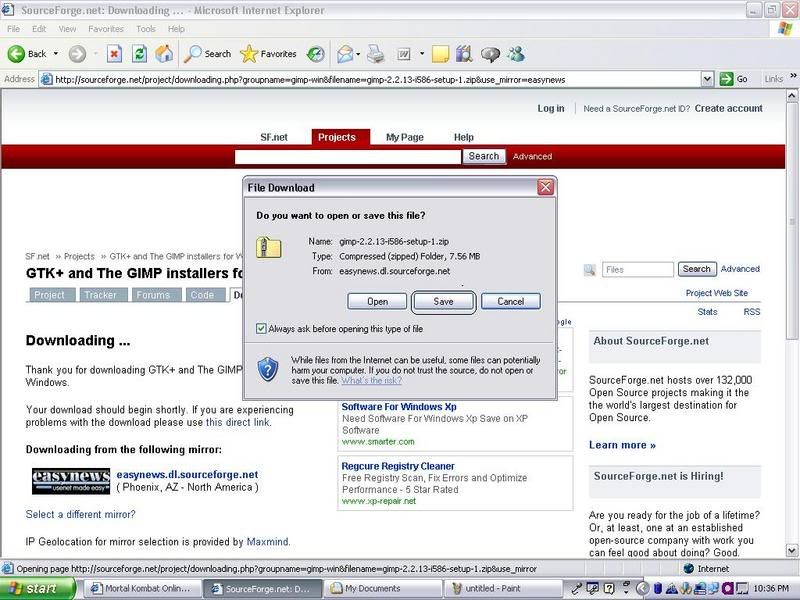Open the Project Web Site link

[x=716, y=293]
